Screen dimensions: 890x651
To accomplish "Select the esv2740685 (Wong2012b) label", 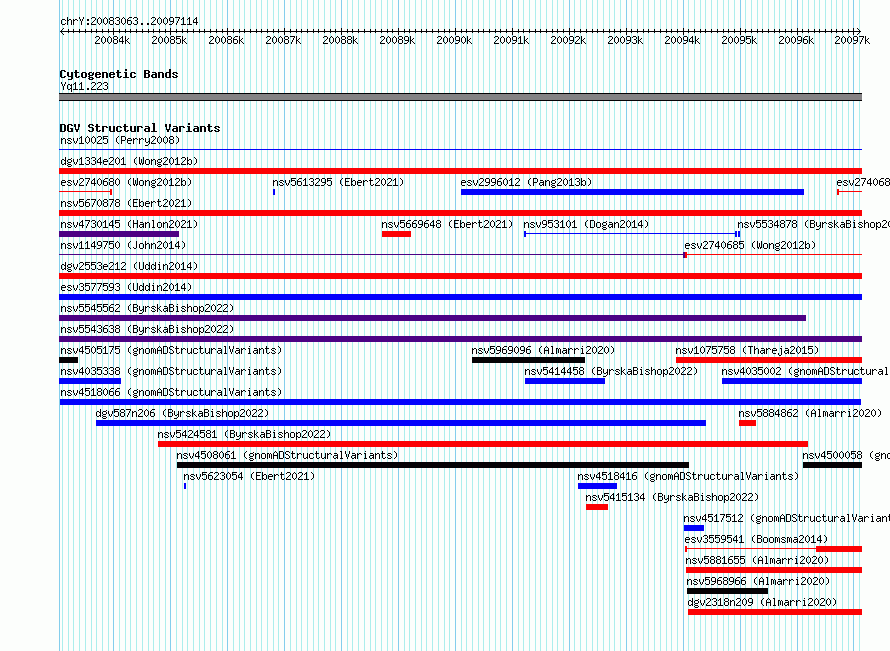I will pyautogui.click(x=750, y=245).
